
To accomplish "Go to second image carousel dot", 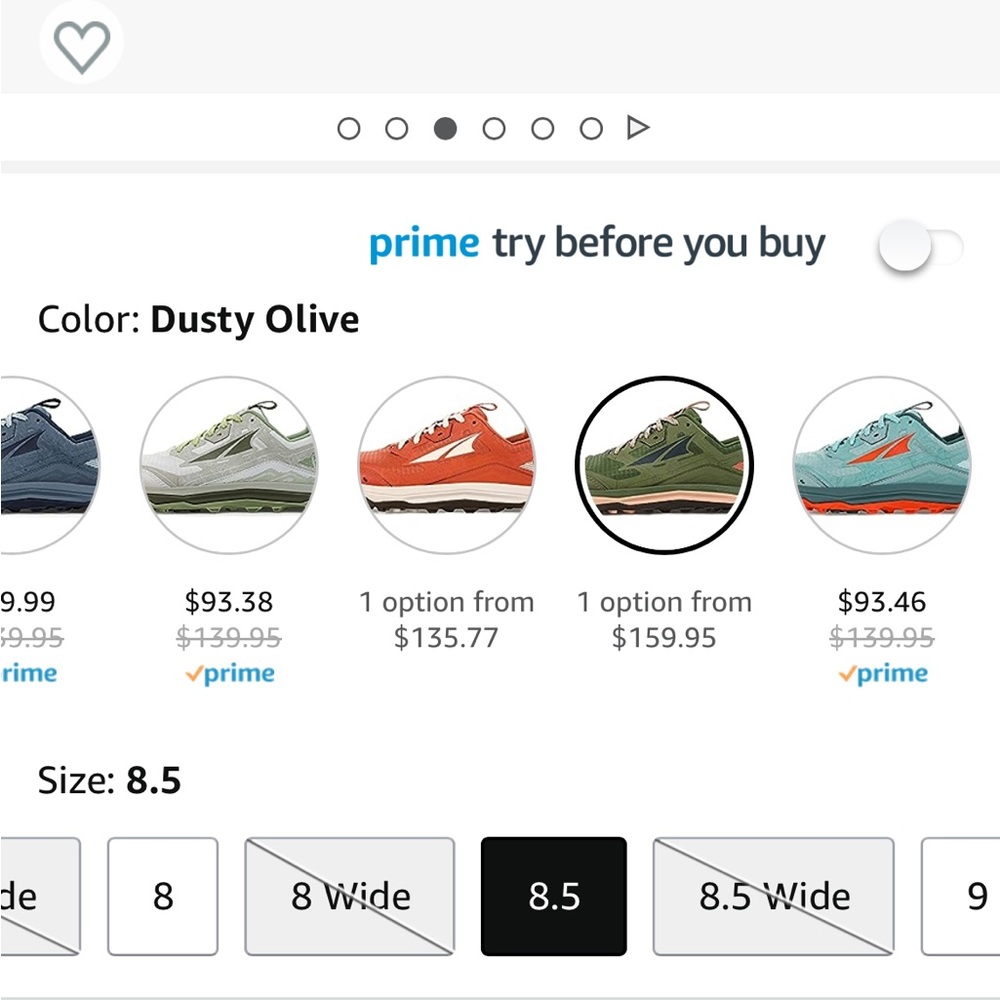I will point(397,128).
